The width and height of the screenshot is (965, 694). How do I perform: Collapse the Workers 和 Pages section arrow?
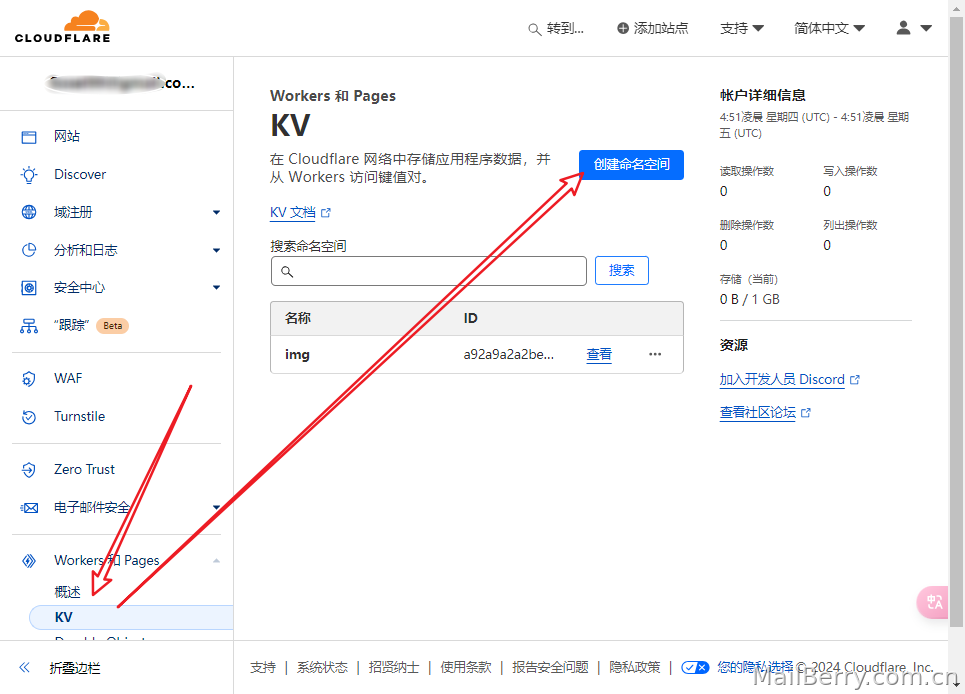tap(216, 560)
